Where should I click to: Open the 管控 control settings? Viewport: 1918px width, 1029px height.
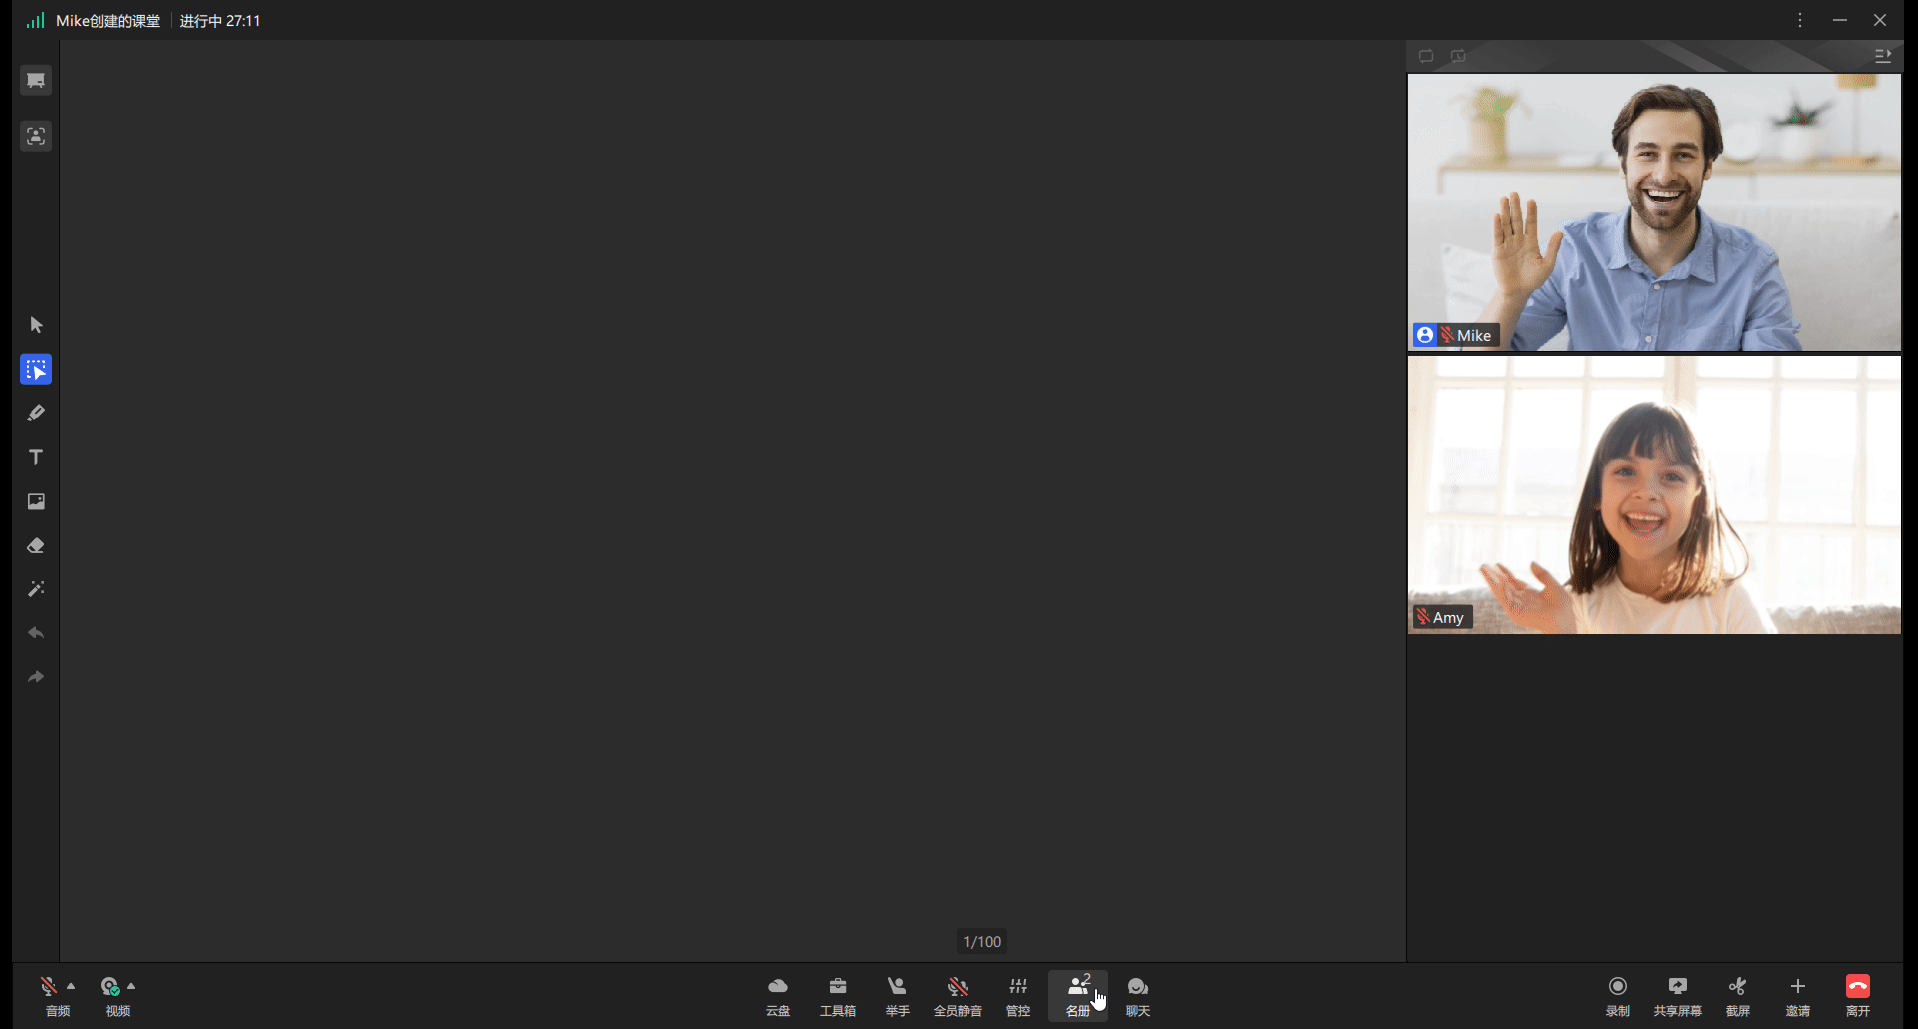pyautogui.click(x=1018, y=996)
